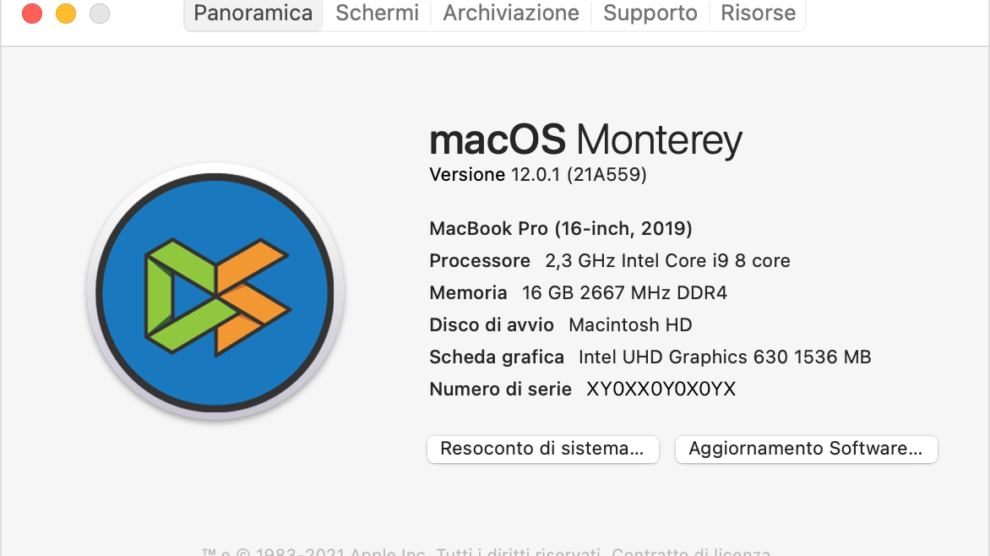Click the Versione 12.0.1 text
This screenshot has height=556, width=990.
coord(537,175)
